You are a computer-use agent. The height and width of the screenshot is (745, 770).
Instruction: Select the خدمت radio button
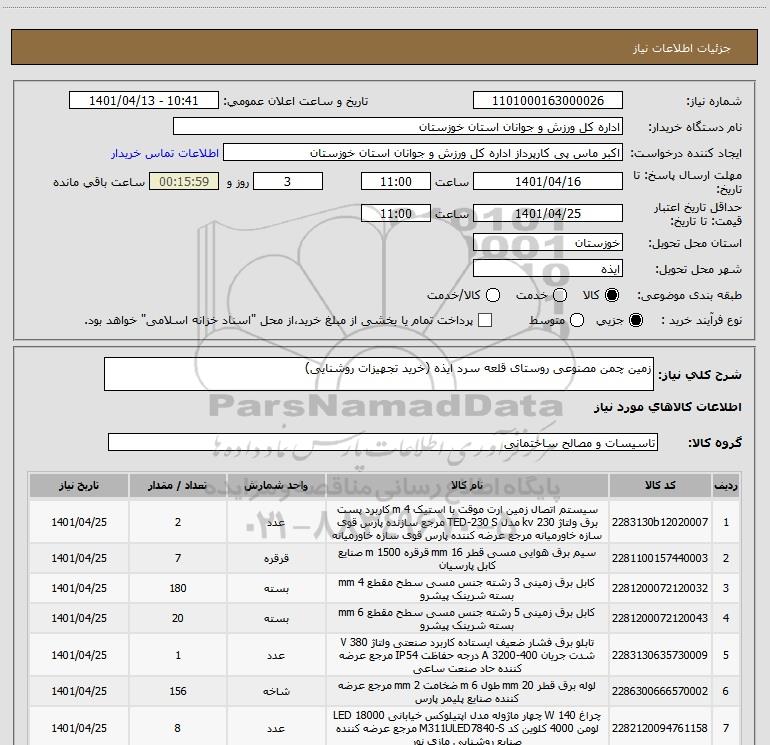point(560,295)
